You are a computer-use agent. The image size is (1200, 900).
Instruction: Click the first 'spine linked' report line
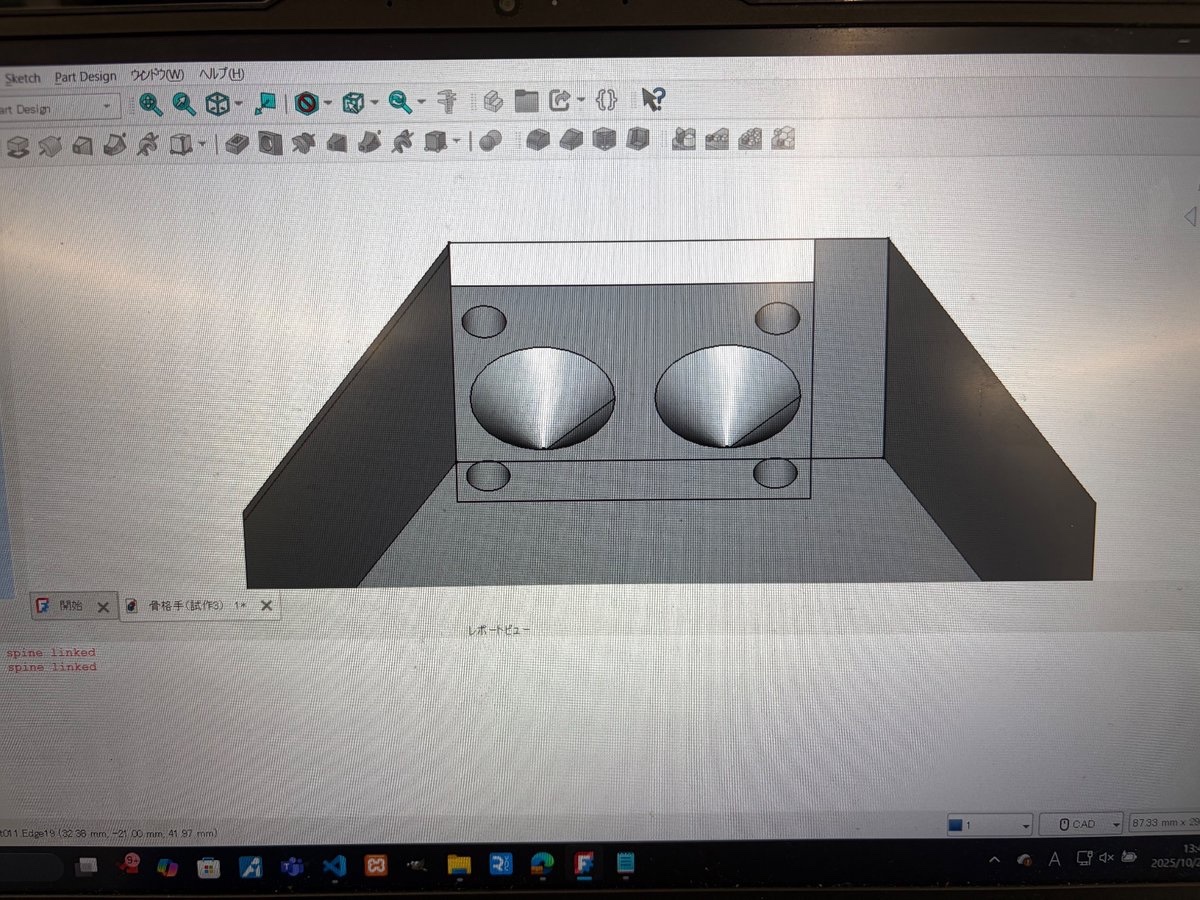(51, 653)
